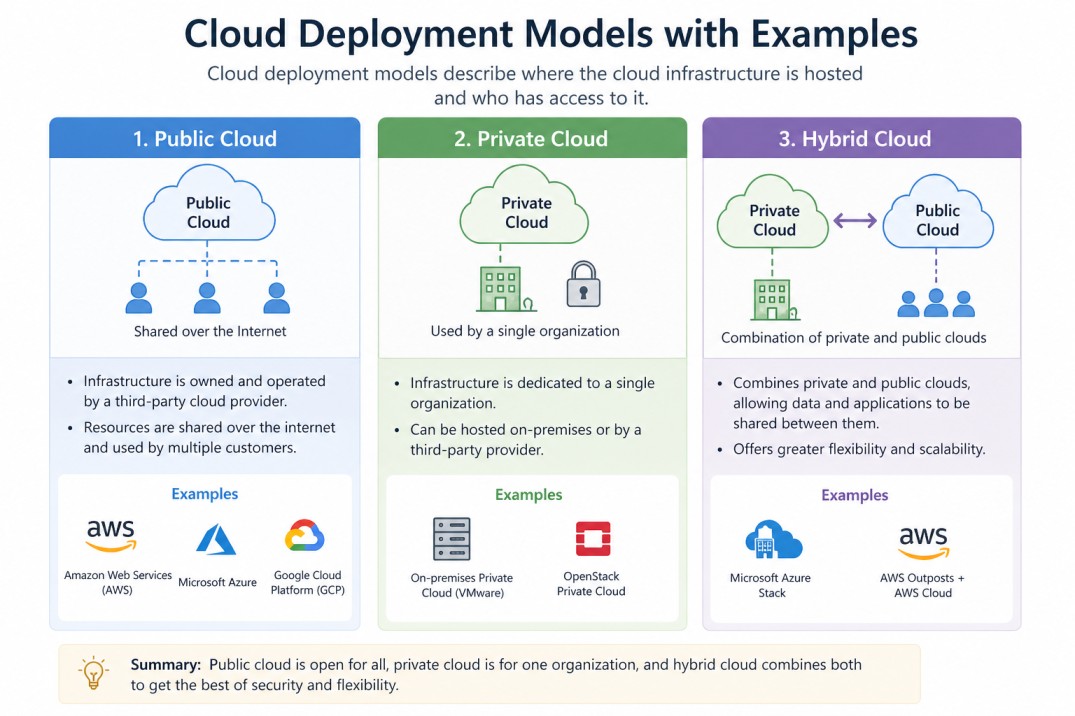This screenshot has width=1075, height=716.
Task: Click the group of three users in Hybrid panel
Action: [x=936, y=302]
